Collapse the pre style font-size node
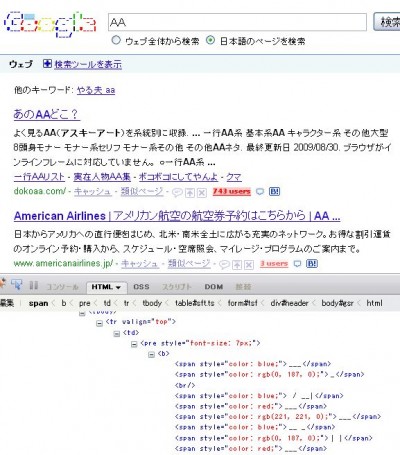The width and height of the screenshot is (400, 455). [134, 344]
